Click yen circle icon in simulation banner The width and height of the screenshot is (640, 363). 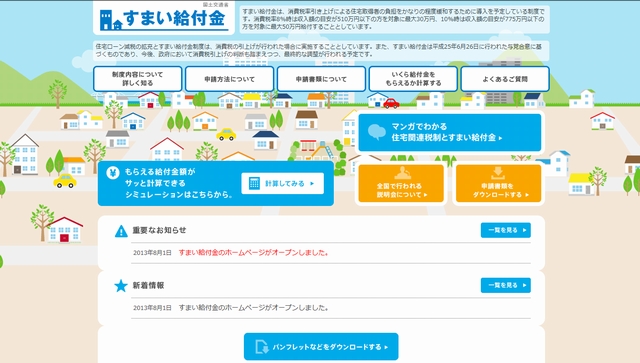(x=113, y=172)
